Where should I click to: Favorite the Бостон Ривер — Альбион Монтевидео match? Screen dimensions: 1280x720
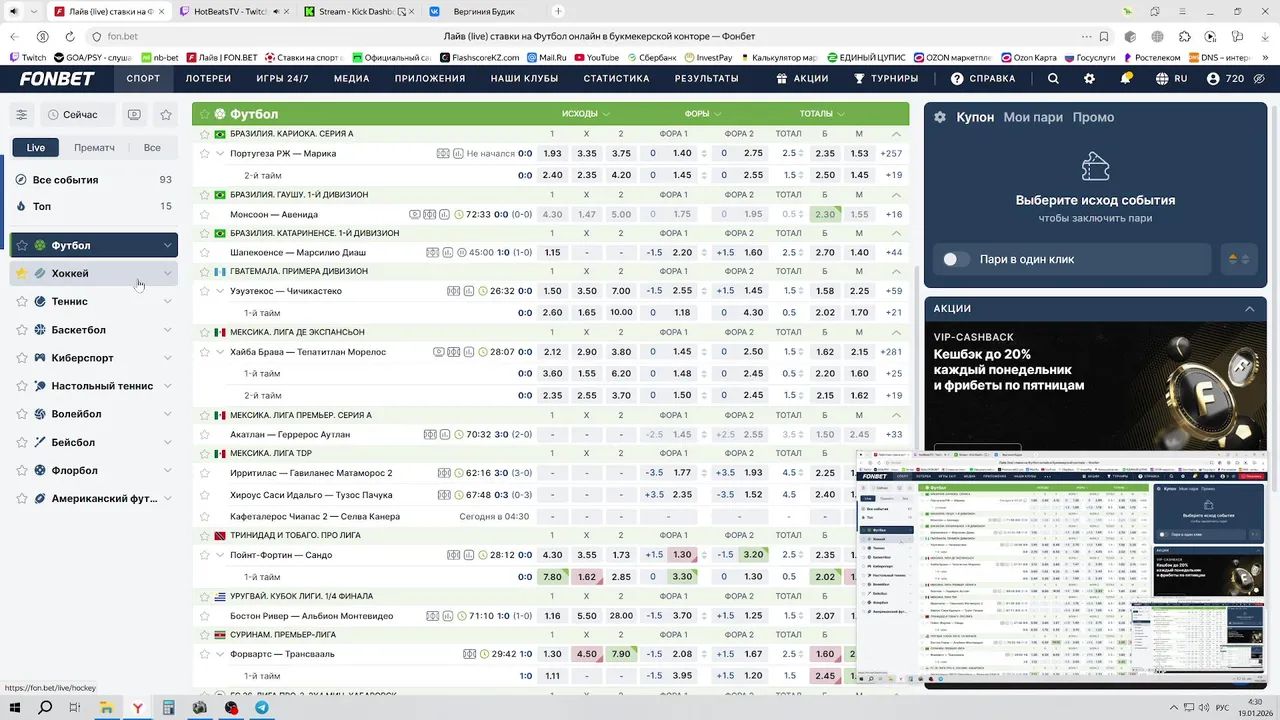(x=205, y=616)
